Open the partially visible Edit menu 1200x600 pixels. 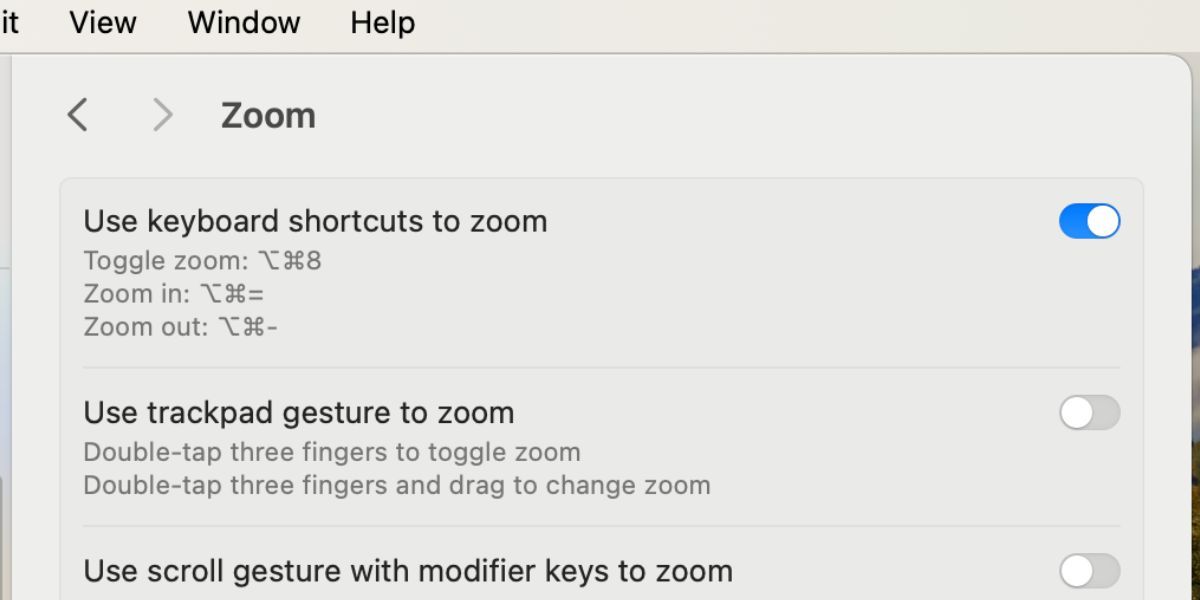coord(9,22)
